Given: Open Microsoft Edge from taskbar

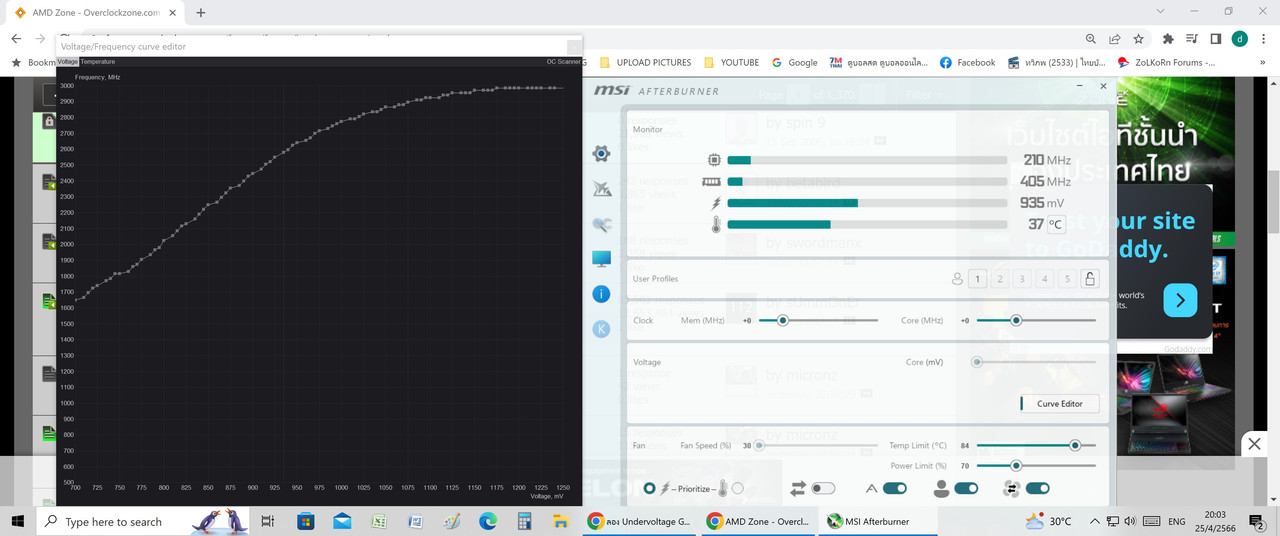Looking at the screenshot, I should coord(488,521).
